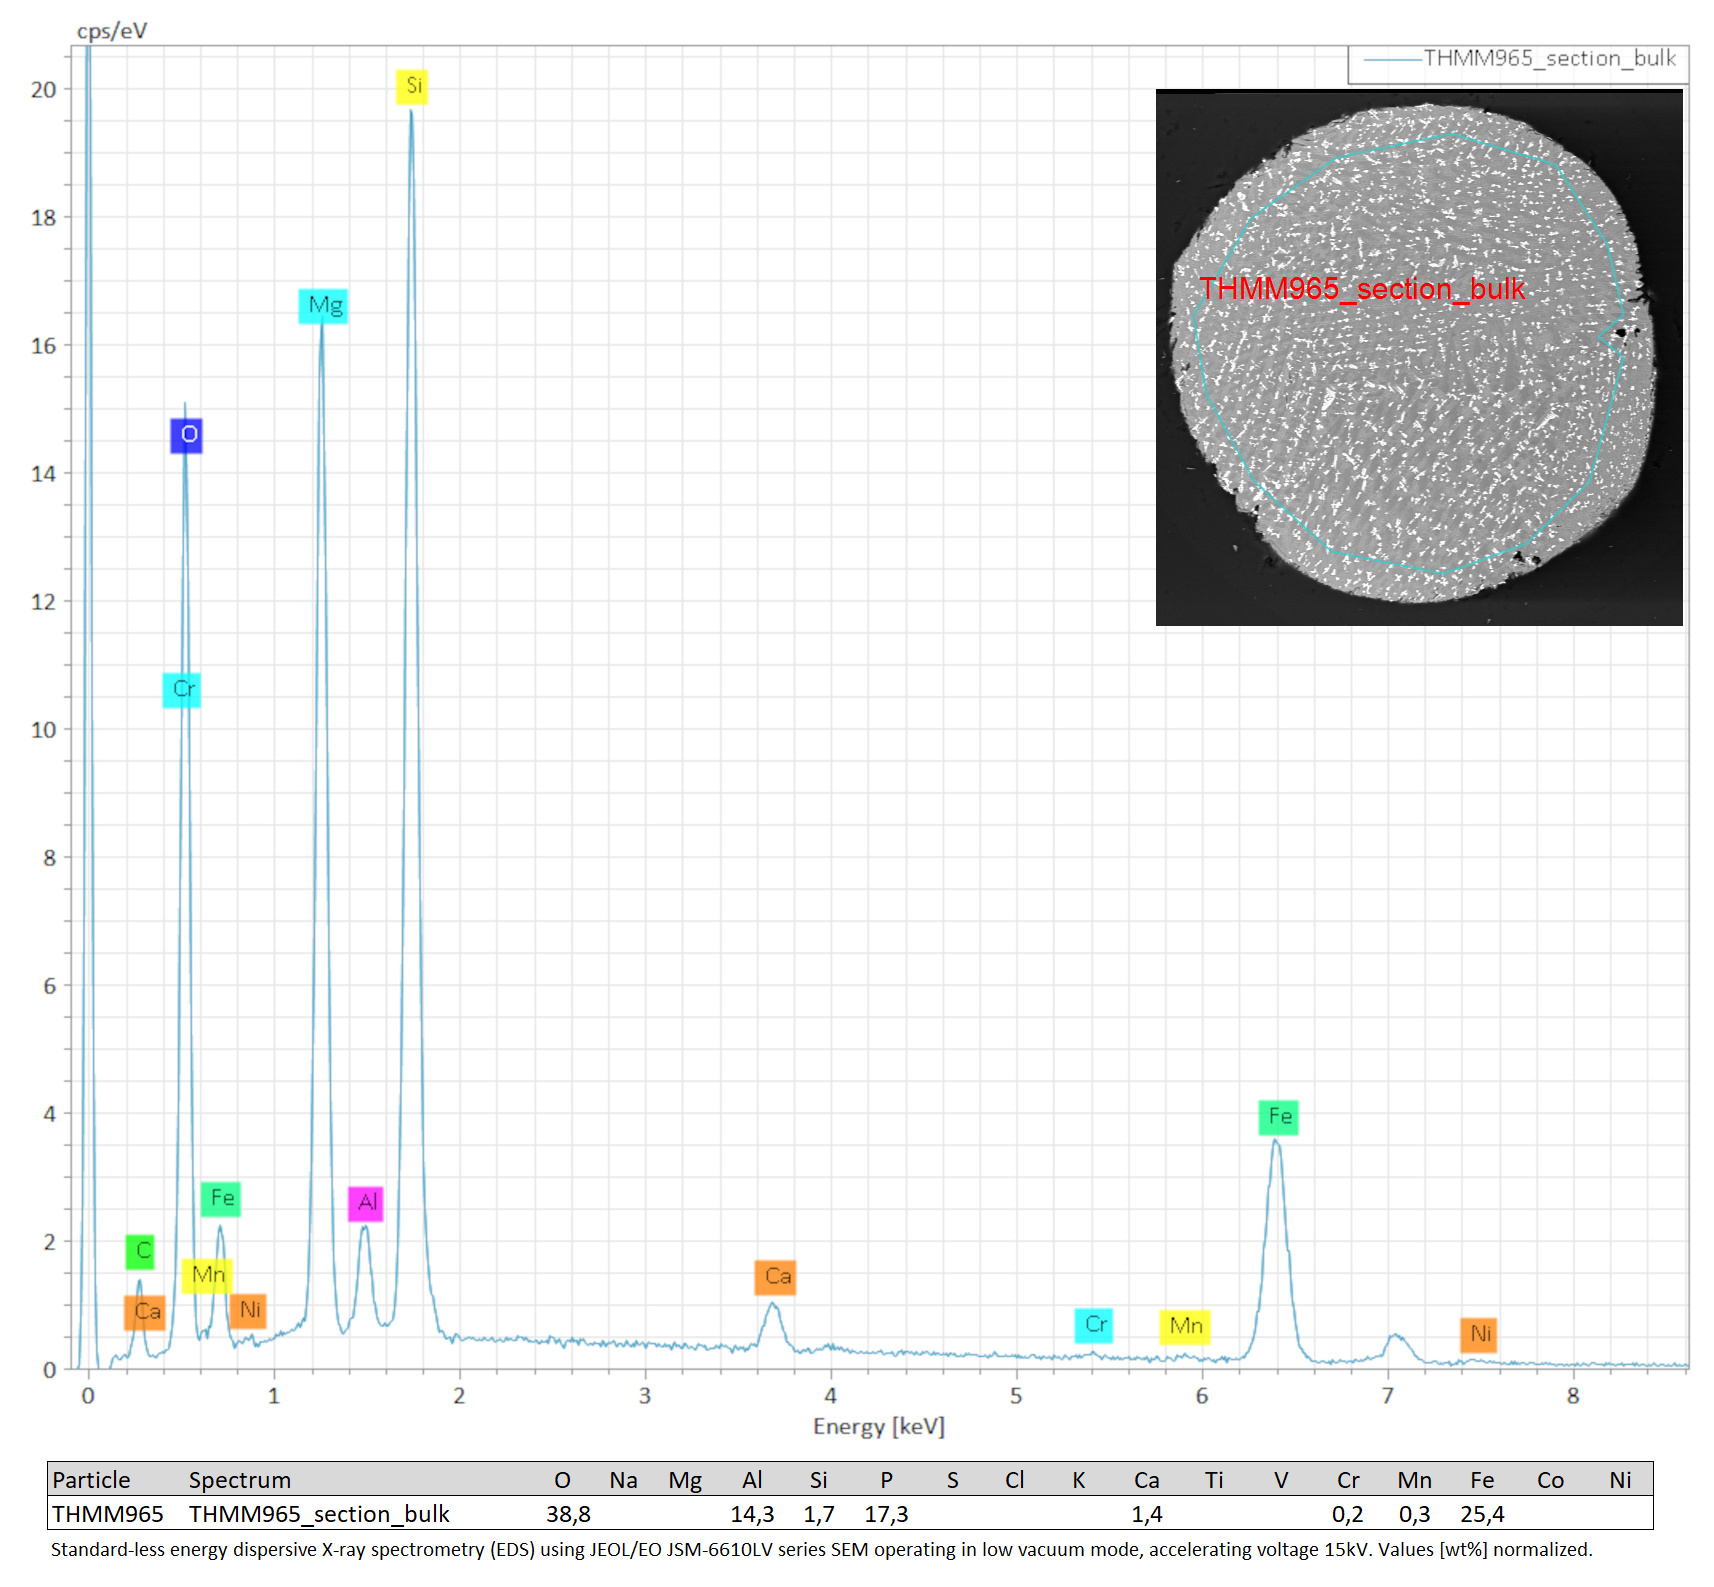This screenshot has width=1714, height=1587.
Task: Click the green C element label
Action: [140, 1251]
